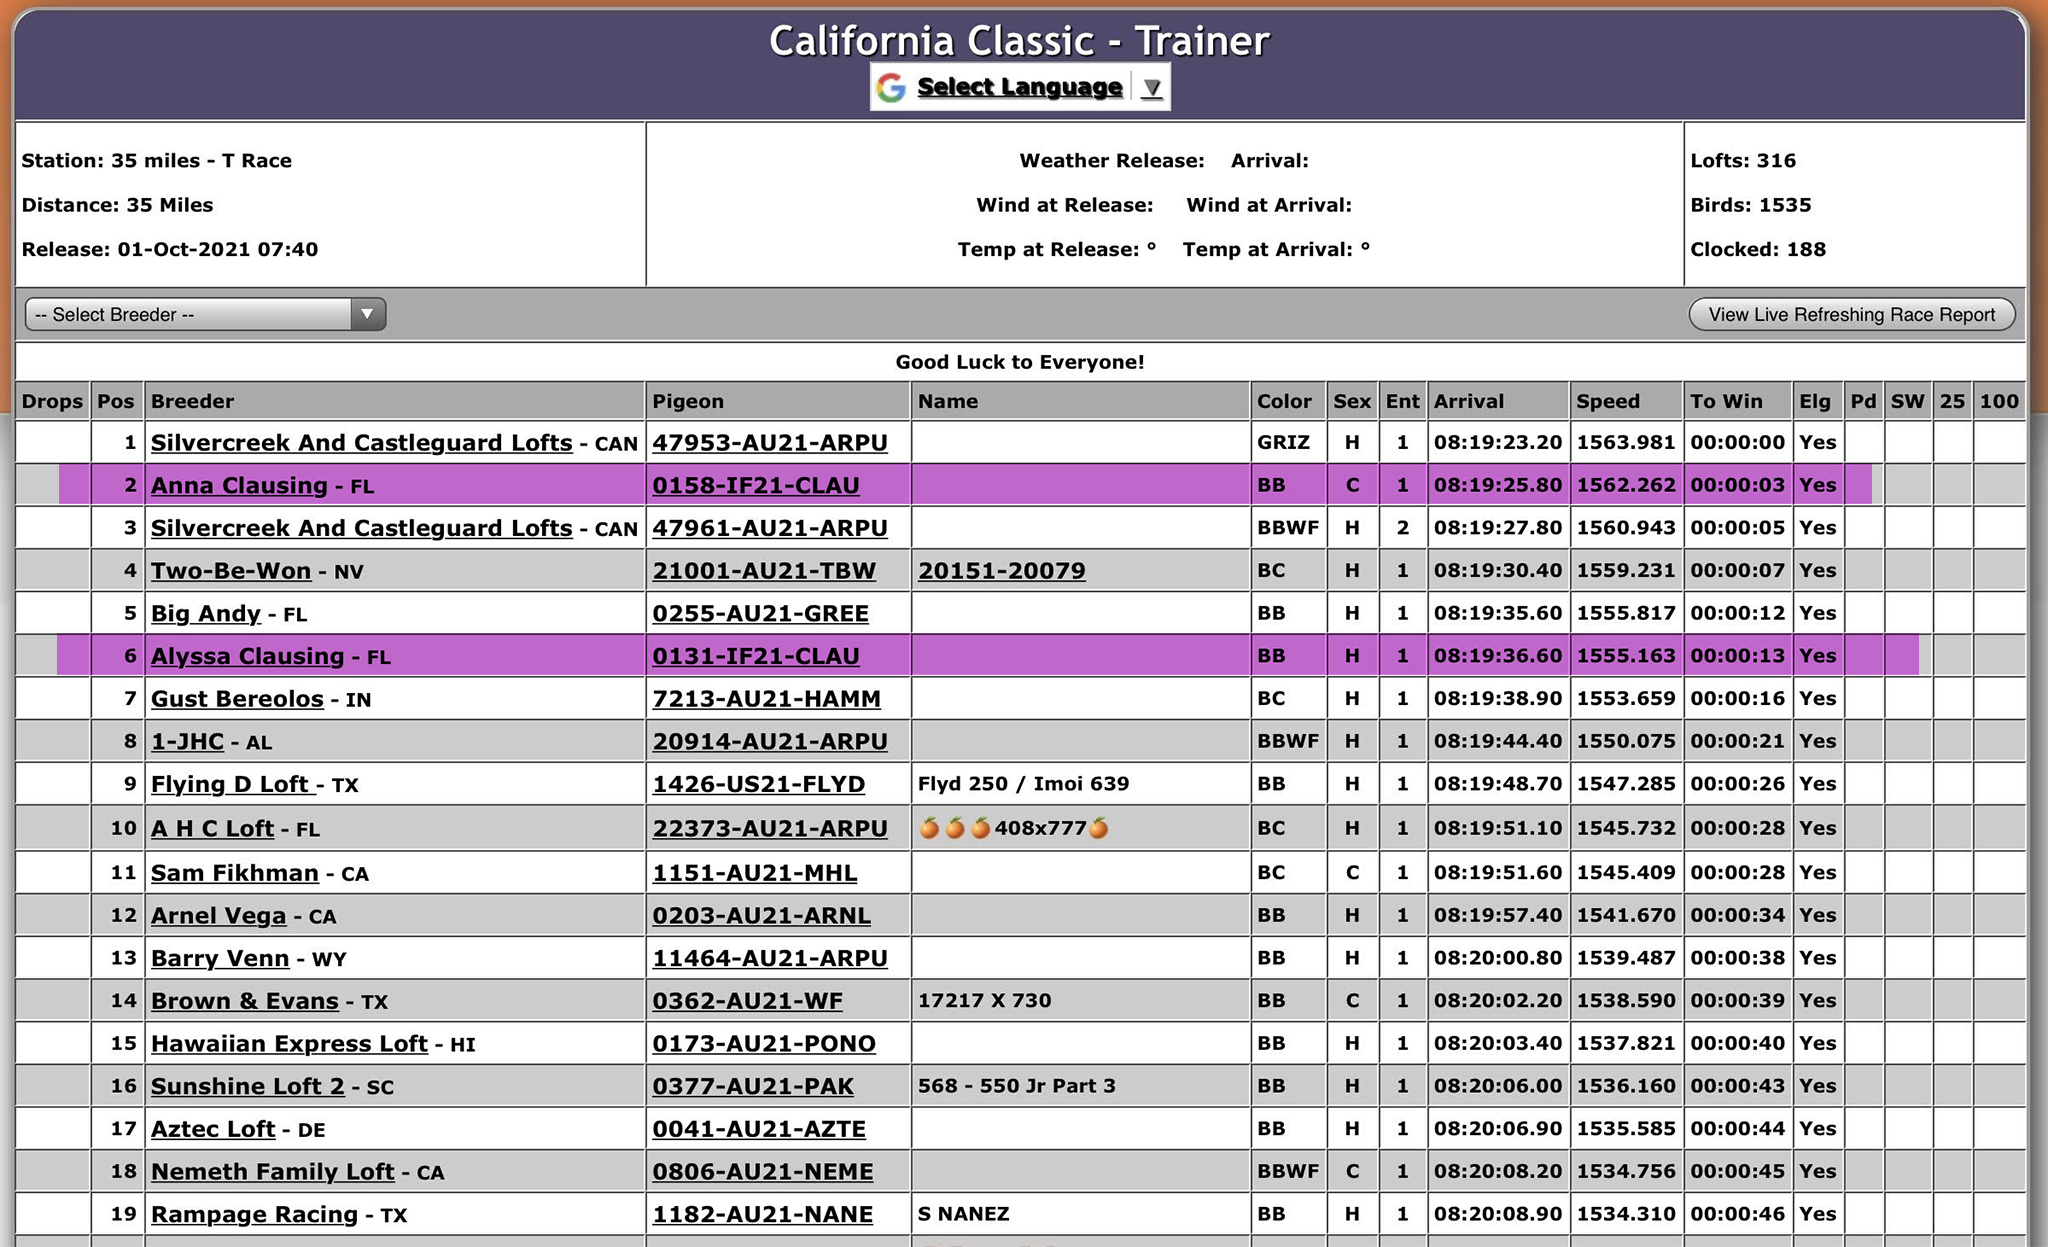The width and height of the screenshot is (2048, 1247).
Task: Open Rampage Racing breeder link
Action: pos(254,1215)
